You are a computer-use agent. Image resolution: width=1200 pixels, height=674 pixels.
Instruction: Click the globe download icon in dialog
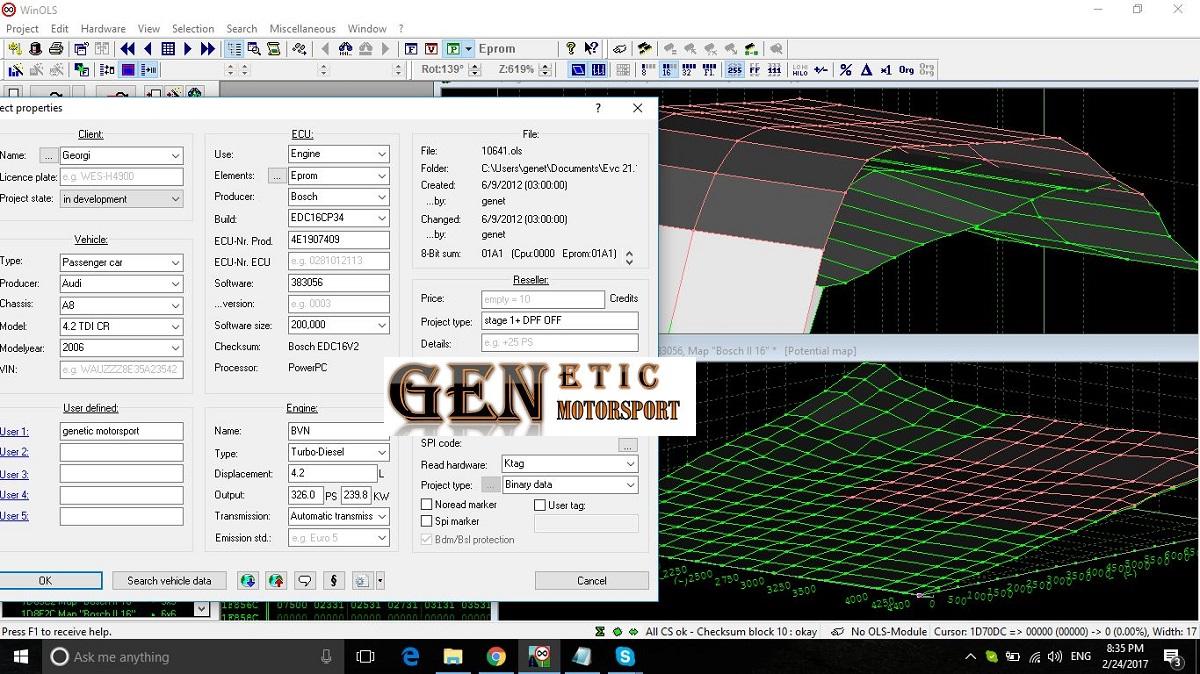(248, 580)
